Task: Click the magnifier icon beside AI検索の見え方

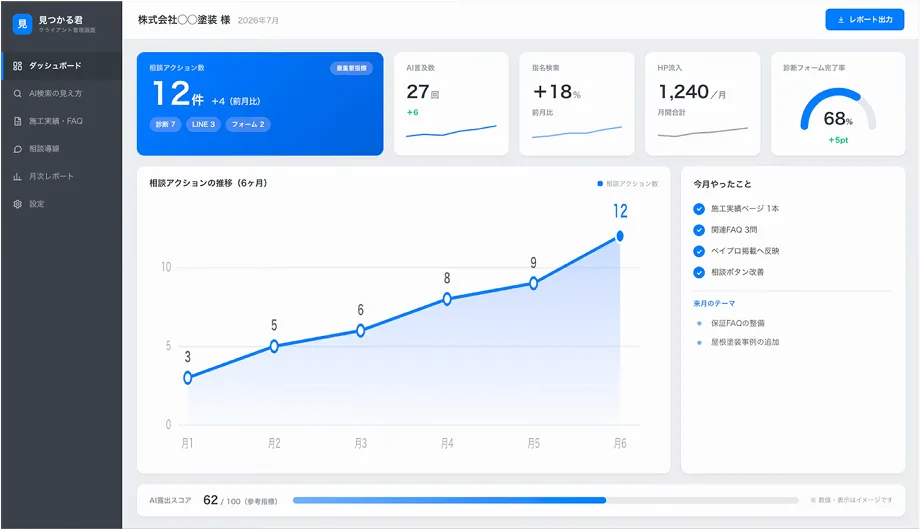Action: [x=18, y=93]
